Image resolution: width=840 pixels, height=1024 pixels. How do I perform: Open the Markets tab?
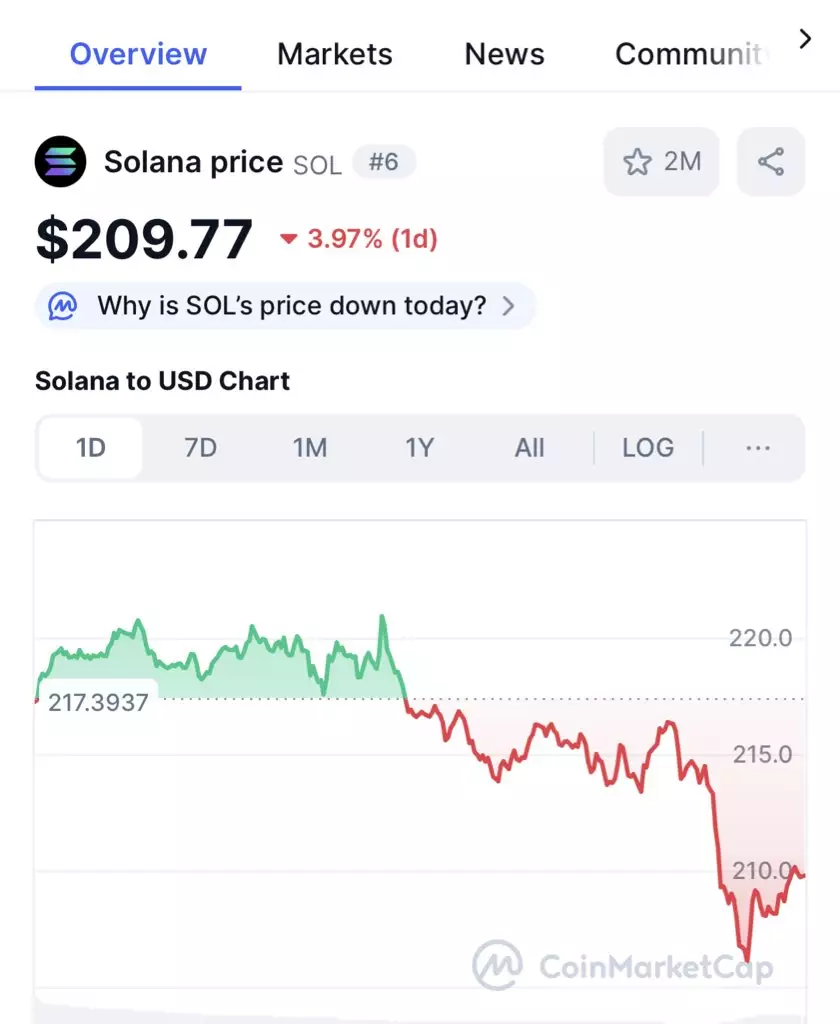click(334, 54)
